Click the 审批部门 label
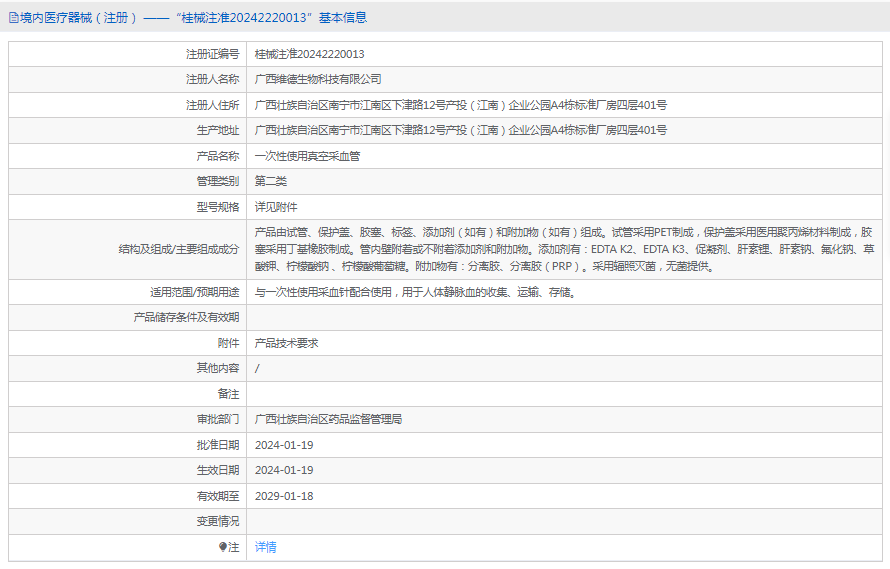 click(x=218, y=419)
